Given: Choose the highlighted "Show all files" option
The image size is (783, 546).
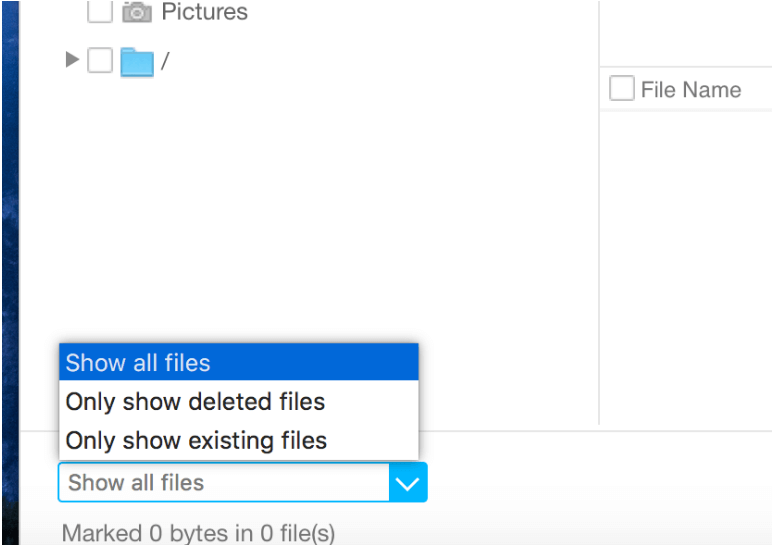Looking at the screenshot, I should 239,362.
